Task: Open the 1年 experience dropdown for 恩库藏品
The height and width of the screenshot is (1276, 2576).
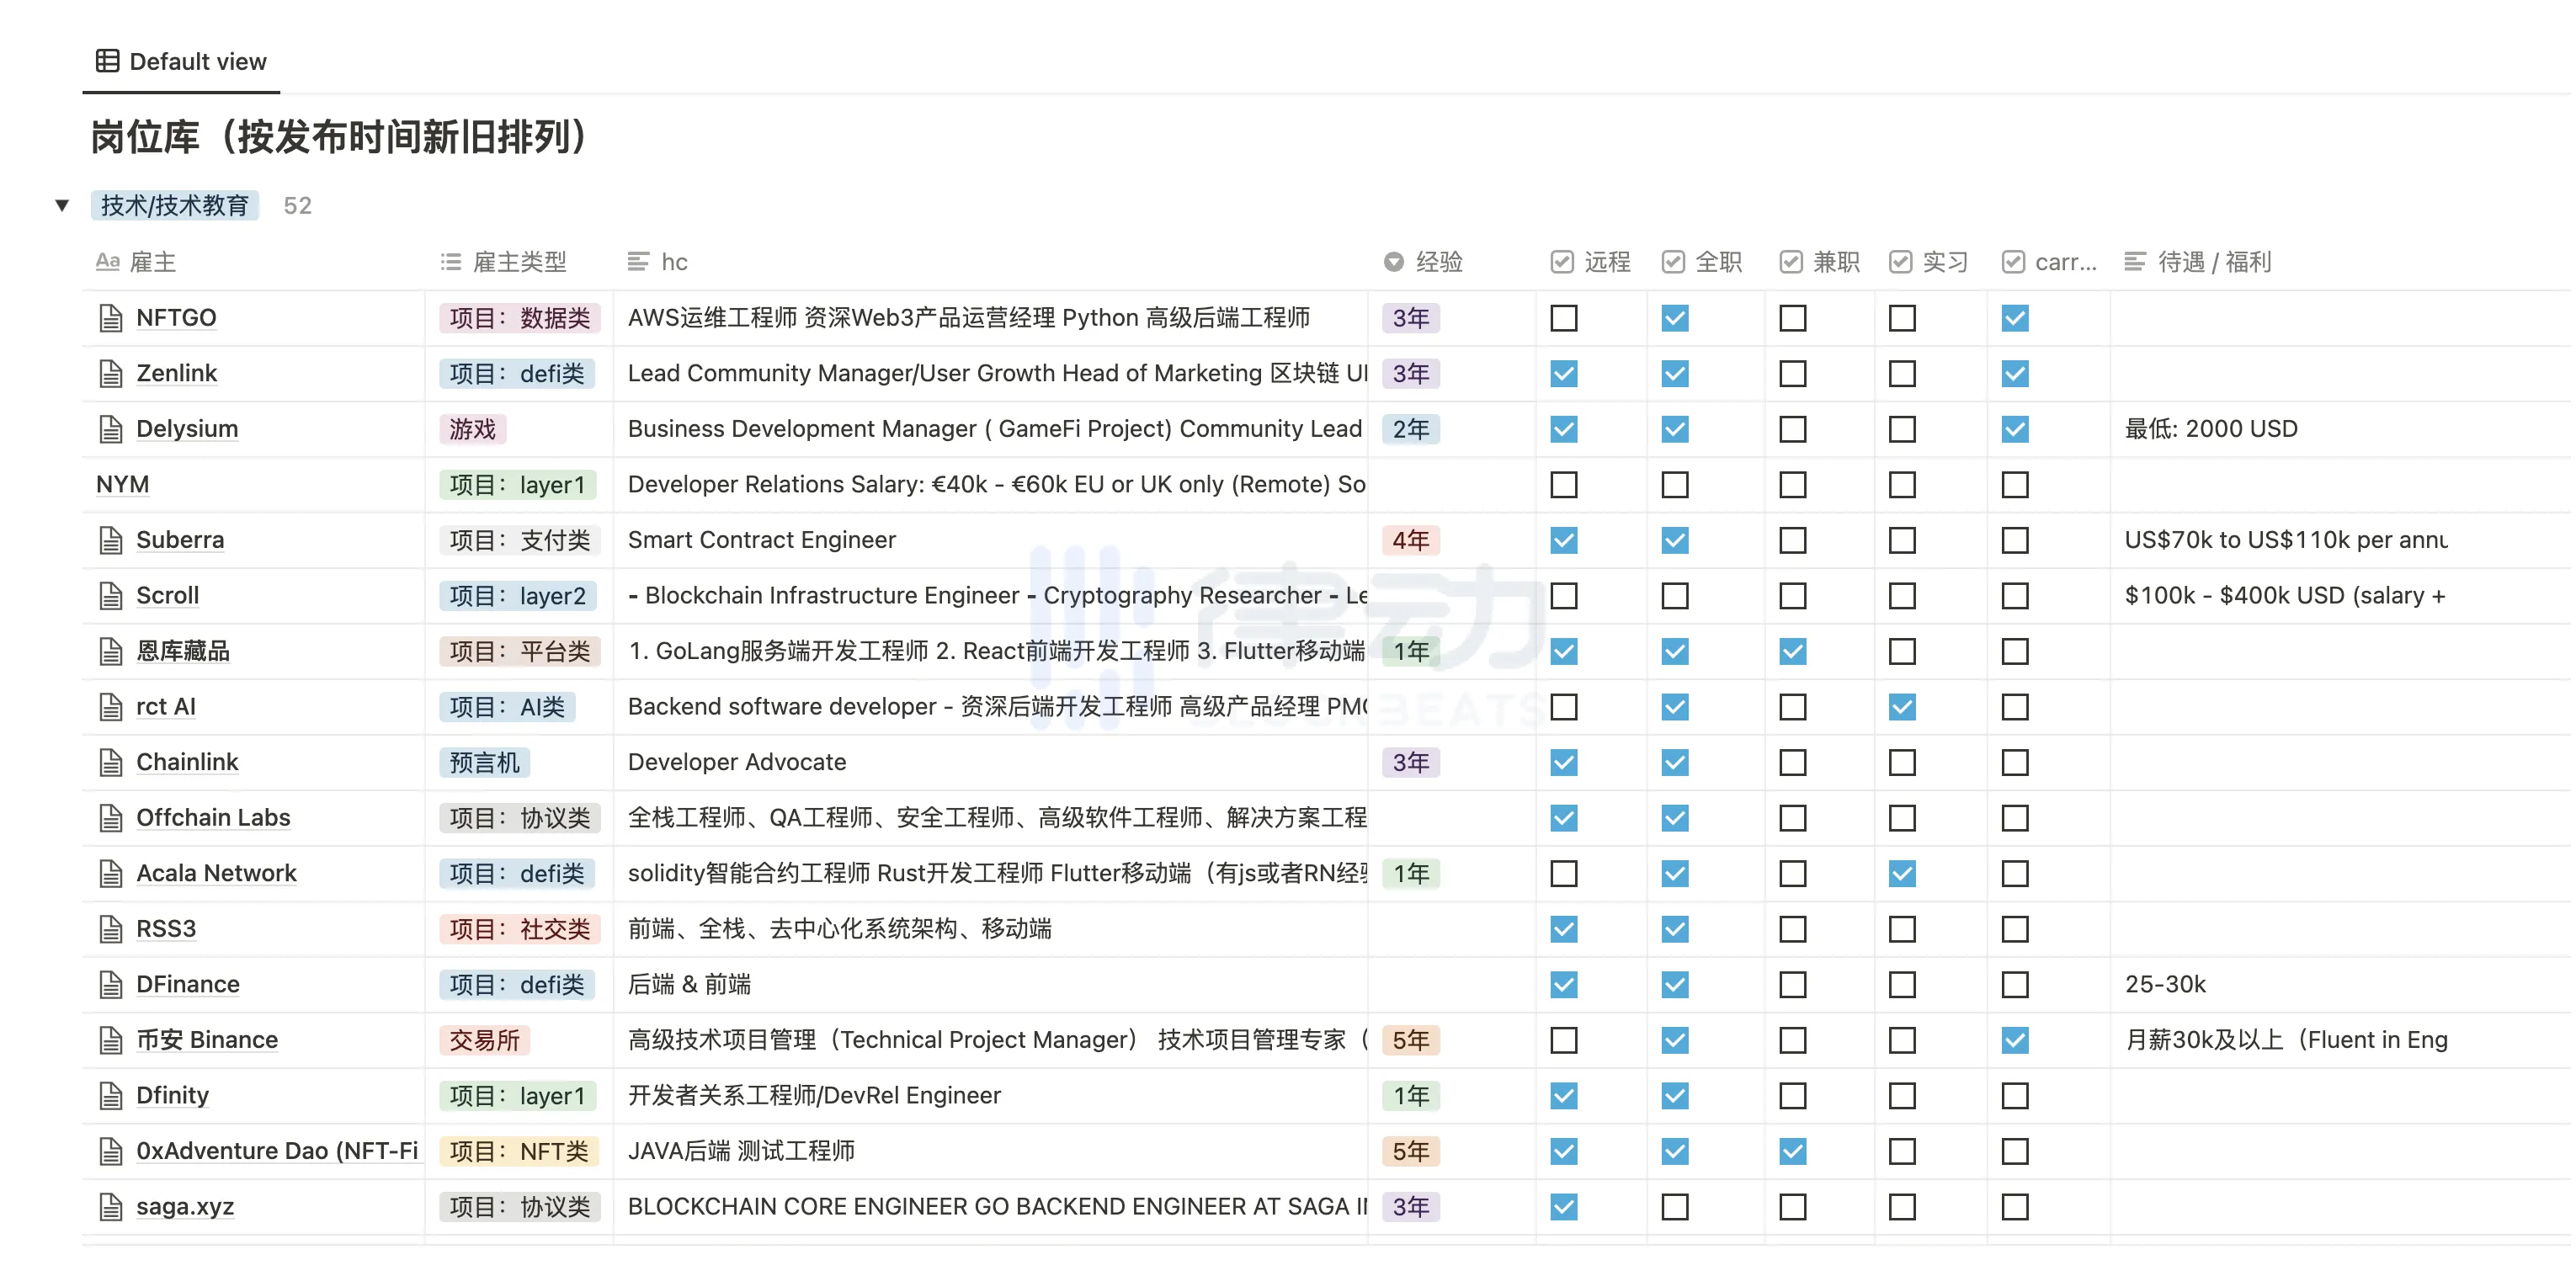Action: (1411, 652)
